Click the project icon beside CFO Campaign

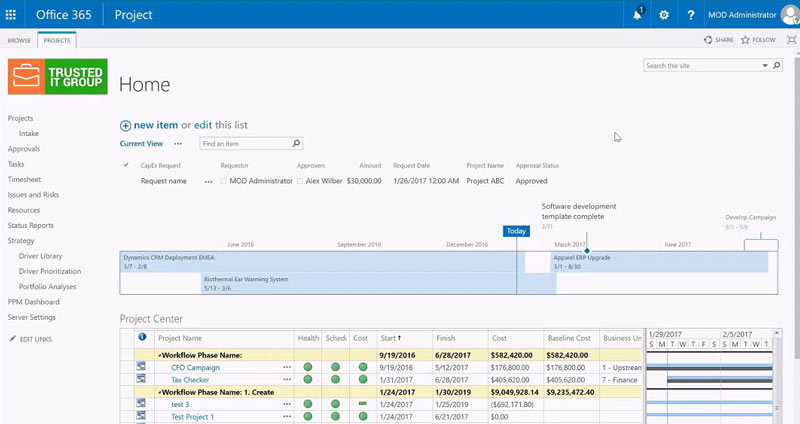click(x=142, y=367)
